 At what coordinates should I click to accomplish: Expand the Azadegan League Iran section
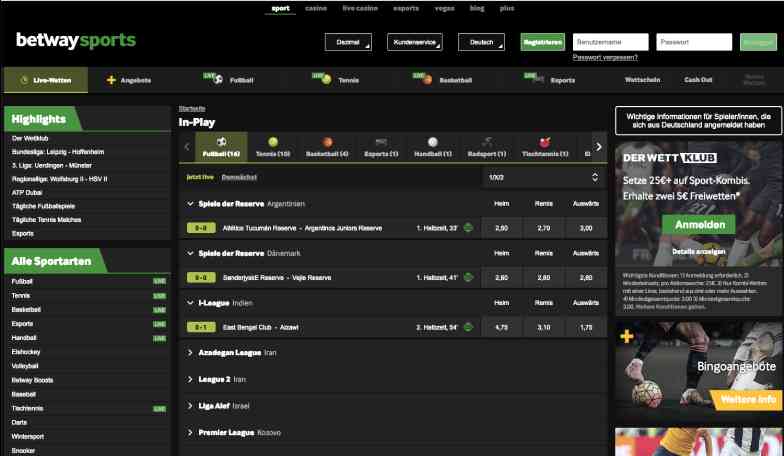190,353
